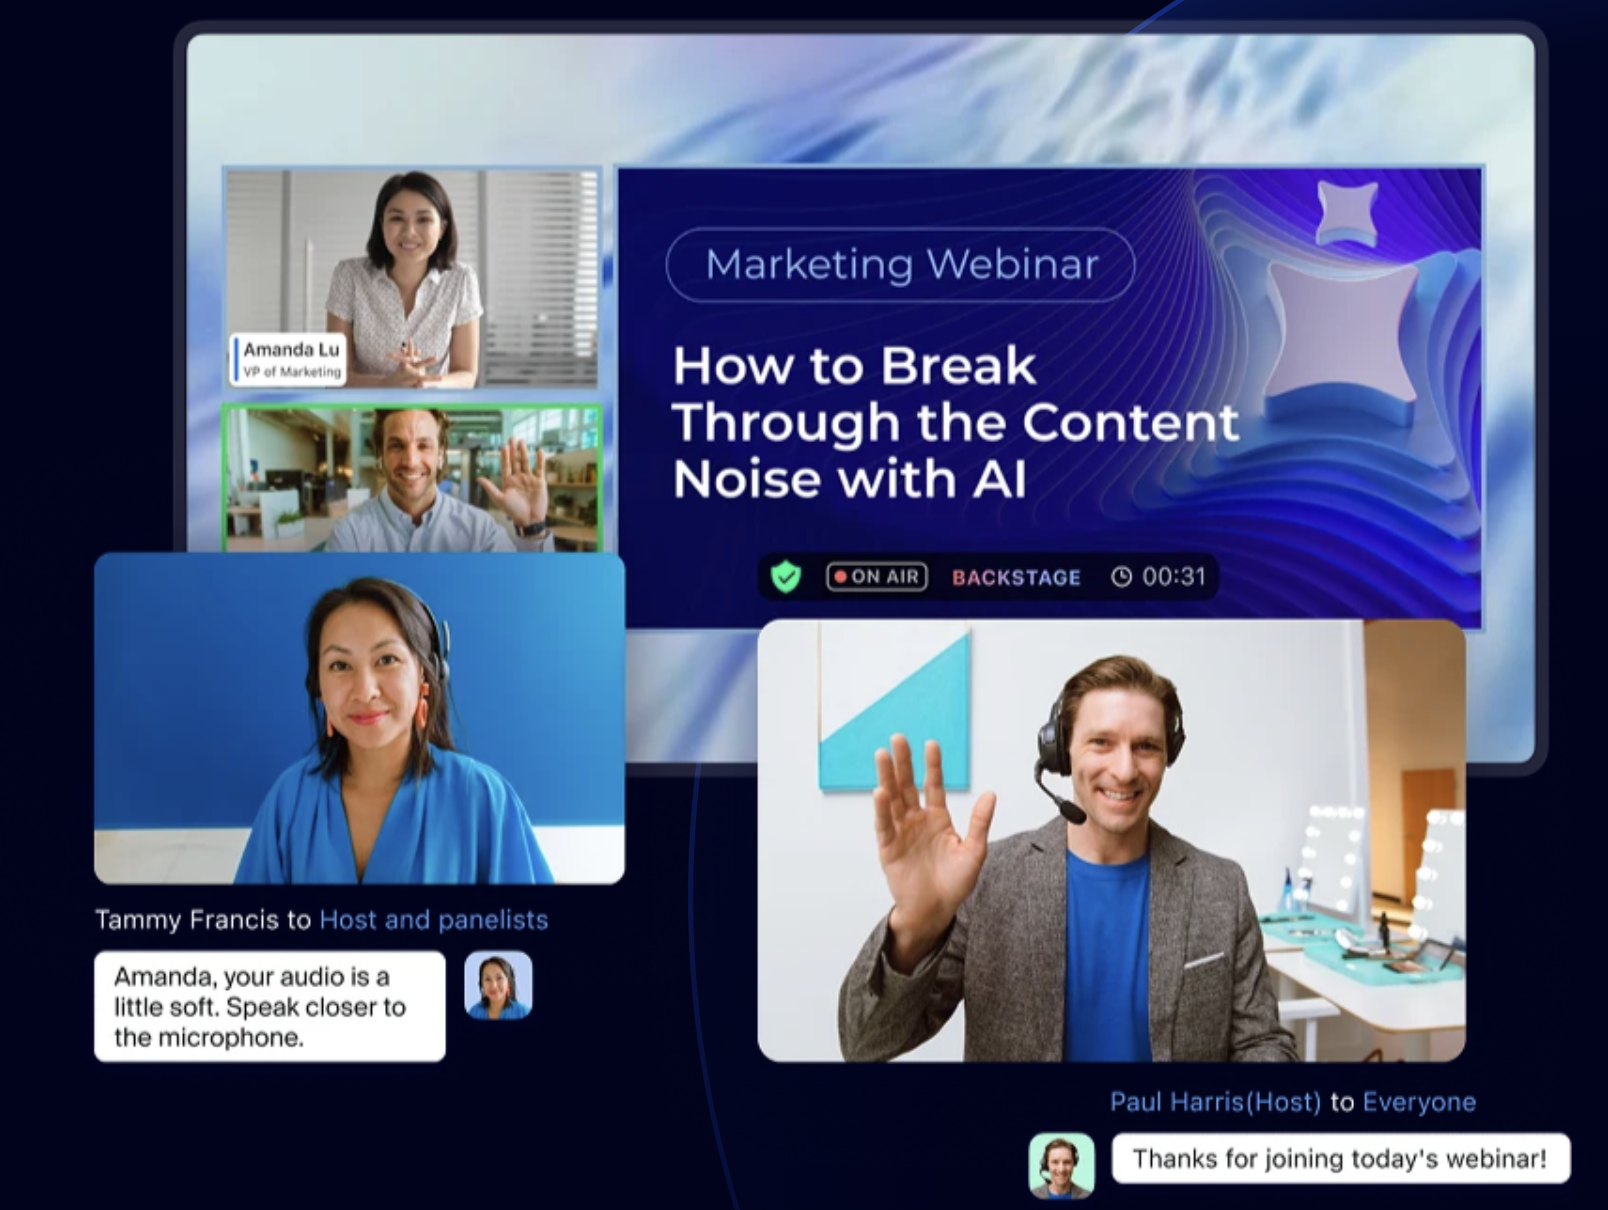Open Paul Harris's large video tile
This screenshot has width=1608, height=1210.
1112,840
